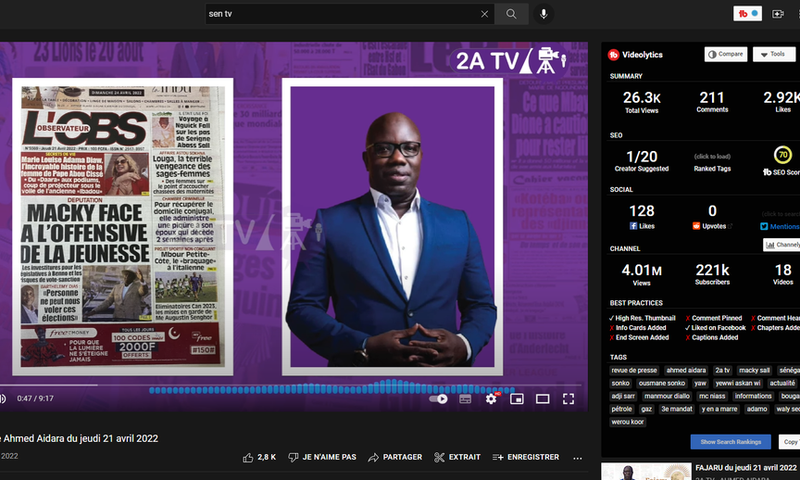Click the thumbs-up like icon

coord(248,458)
